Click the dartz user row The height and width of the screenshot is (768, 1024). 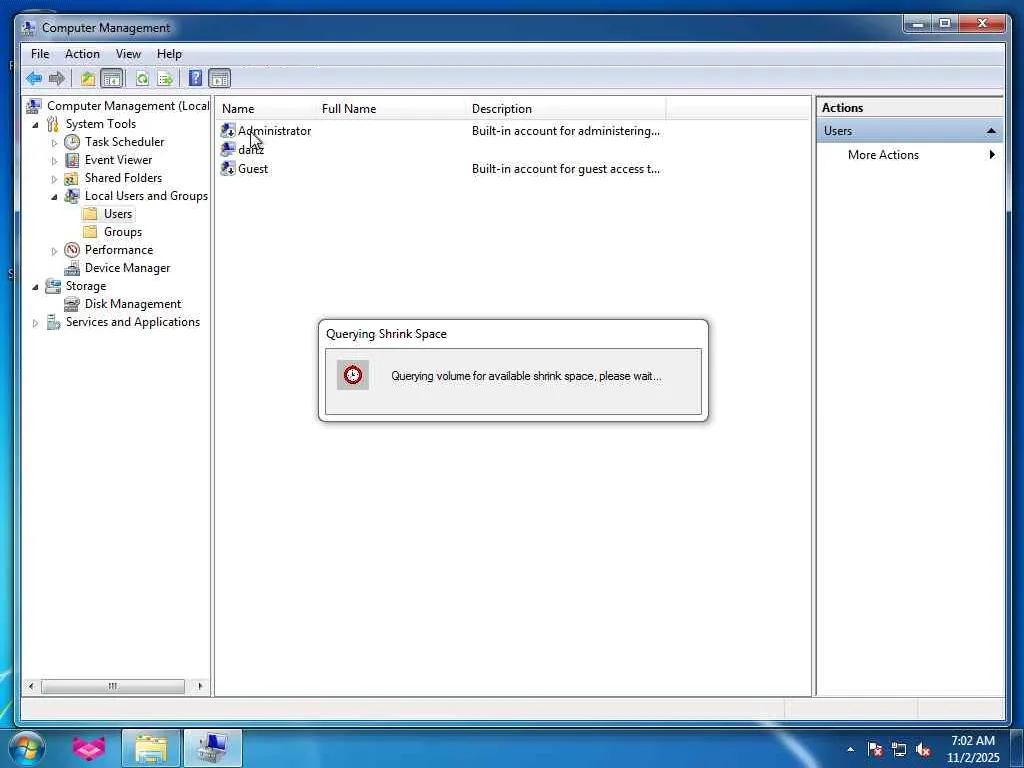click(x=251, y=150)
